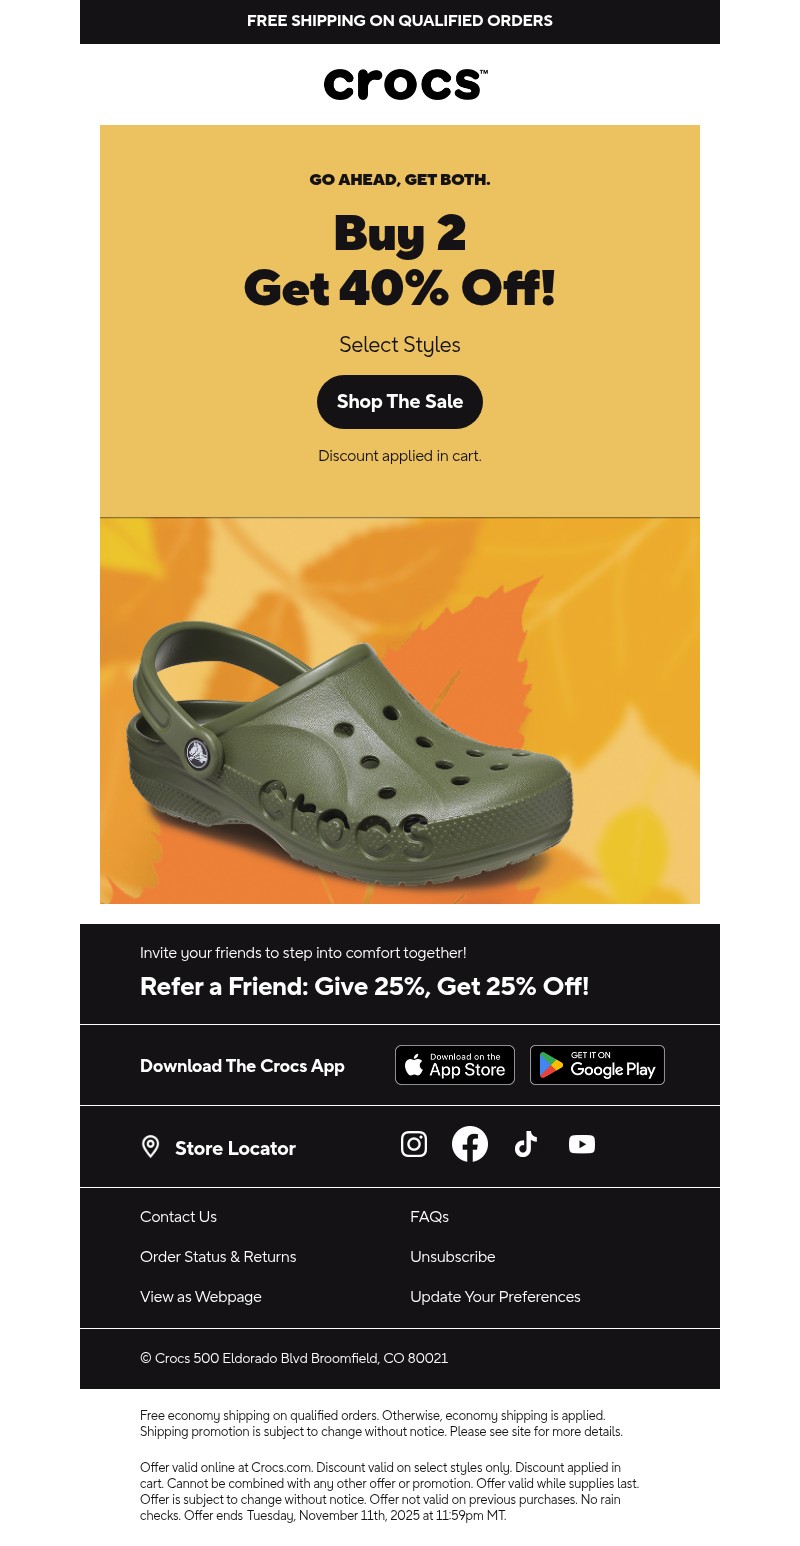Select the Store Locator text link
The width and height of the screenshot is (800, 1546).
coord(235,1148)
